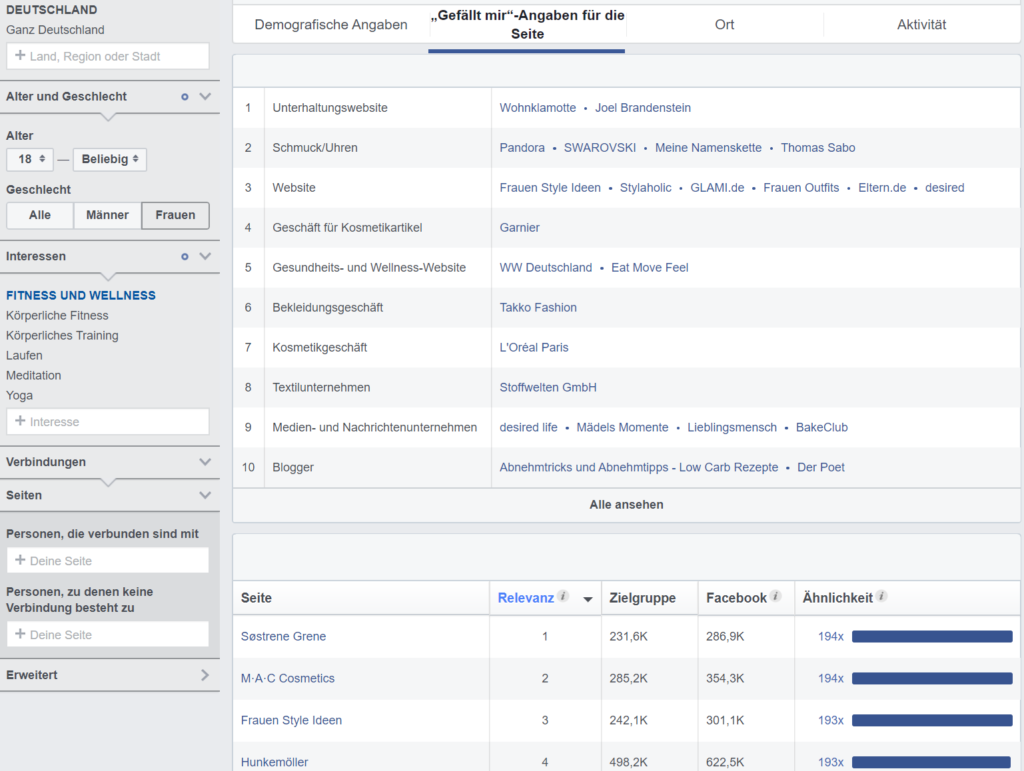Open the GLAMI.de link

tap(717, 188)
